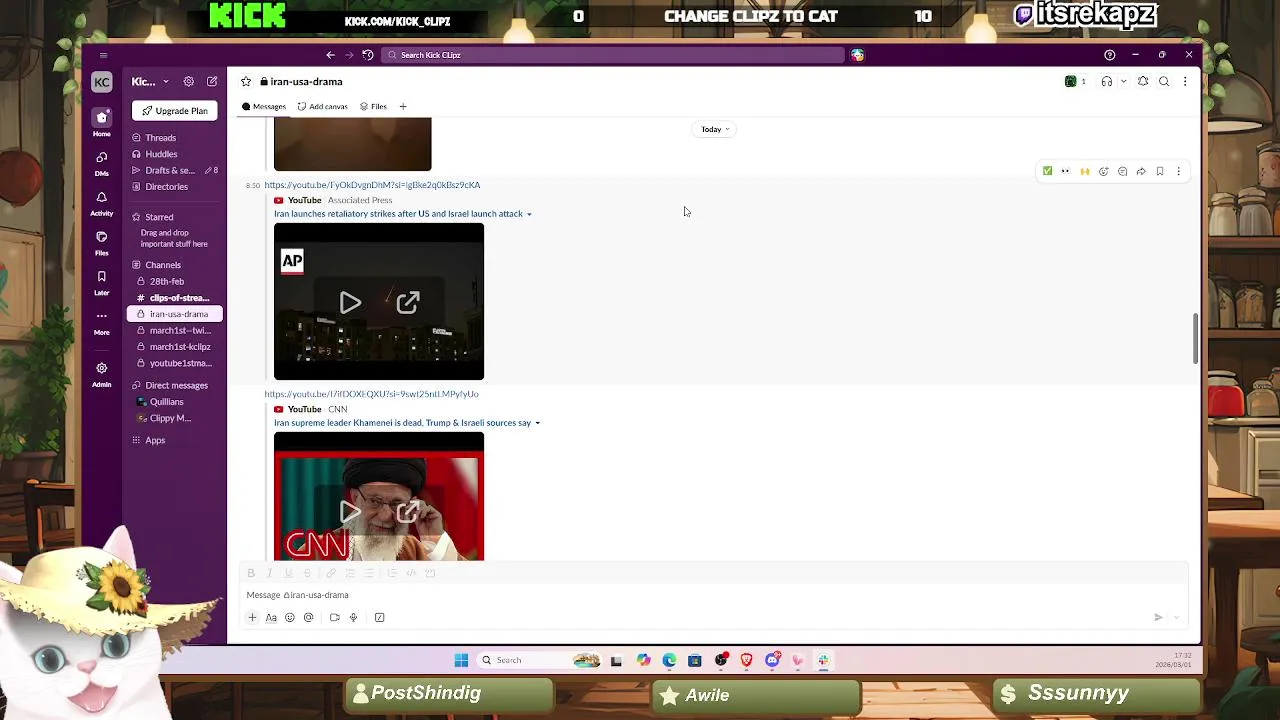Collapse the Associated Press video preview
1280x720 pixels.
point(529,214)
